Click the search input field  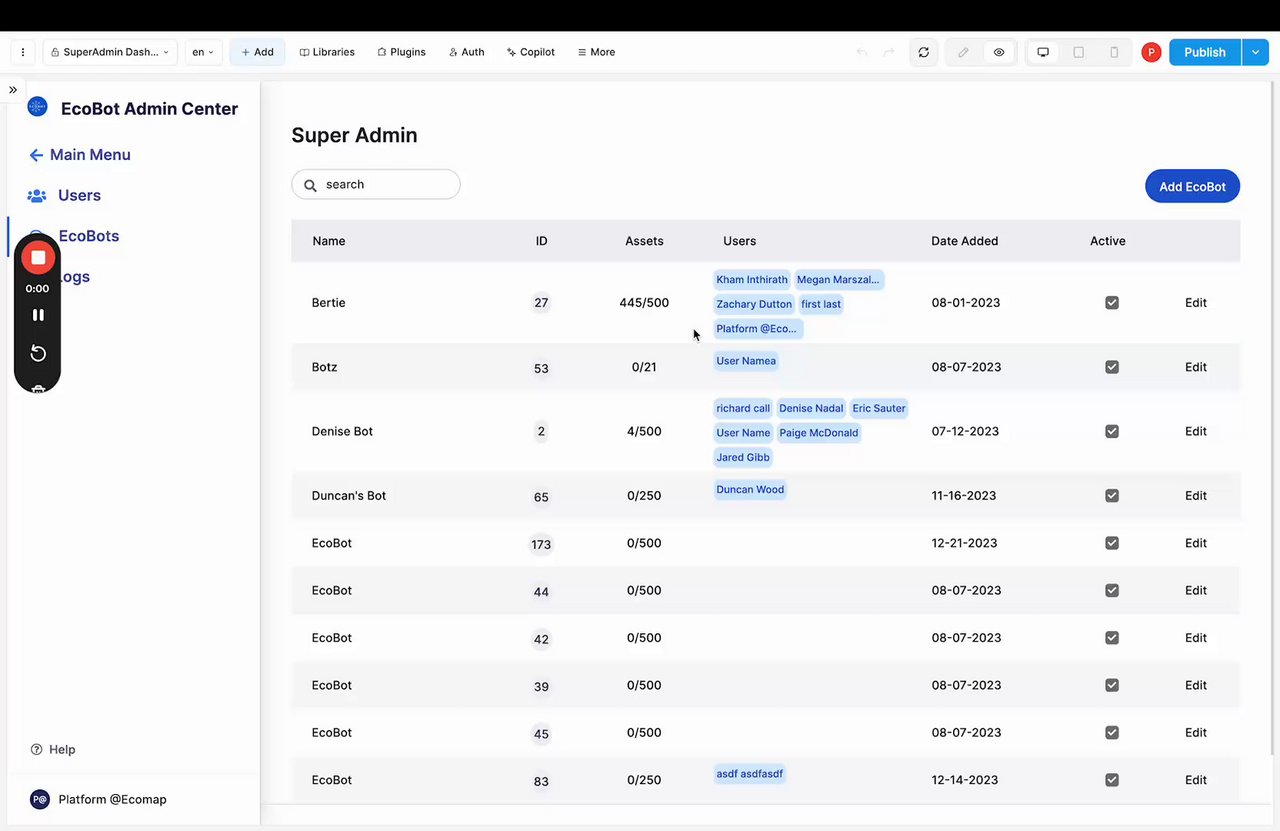click(x=376, y=184)
